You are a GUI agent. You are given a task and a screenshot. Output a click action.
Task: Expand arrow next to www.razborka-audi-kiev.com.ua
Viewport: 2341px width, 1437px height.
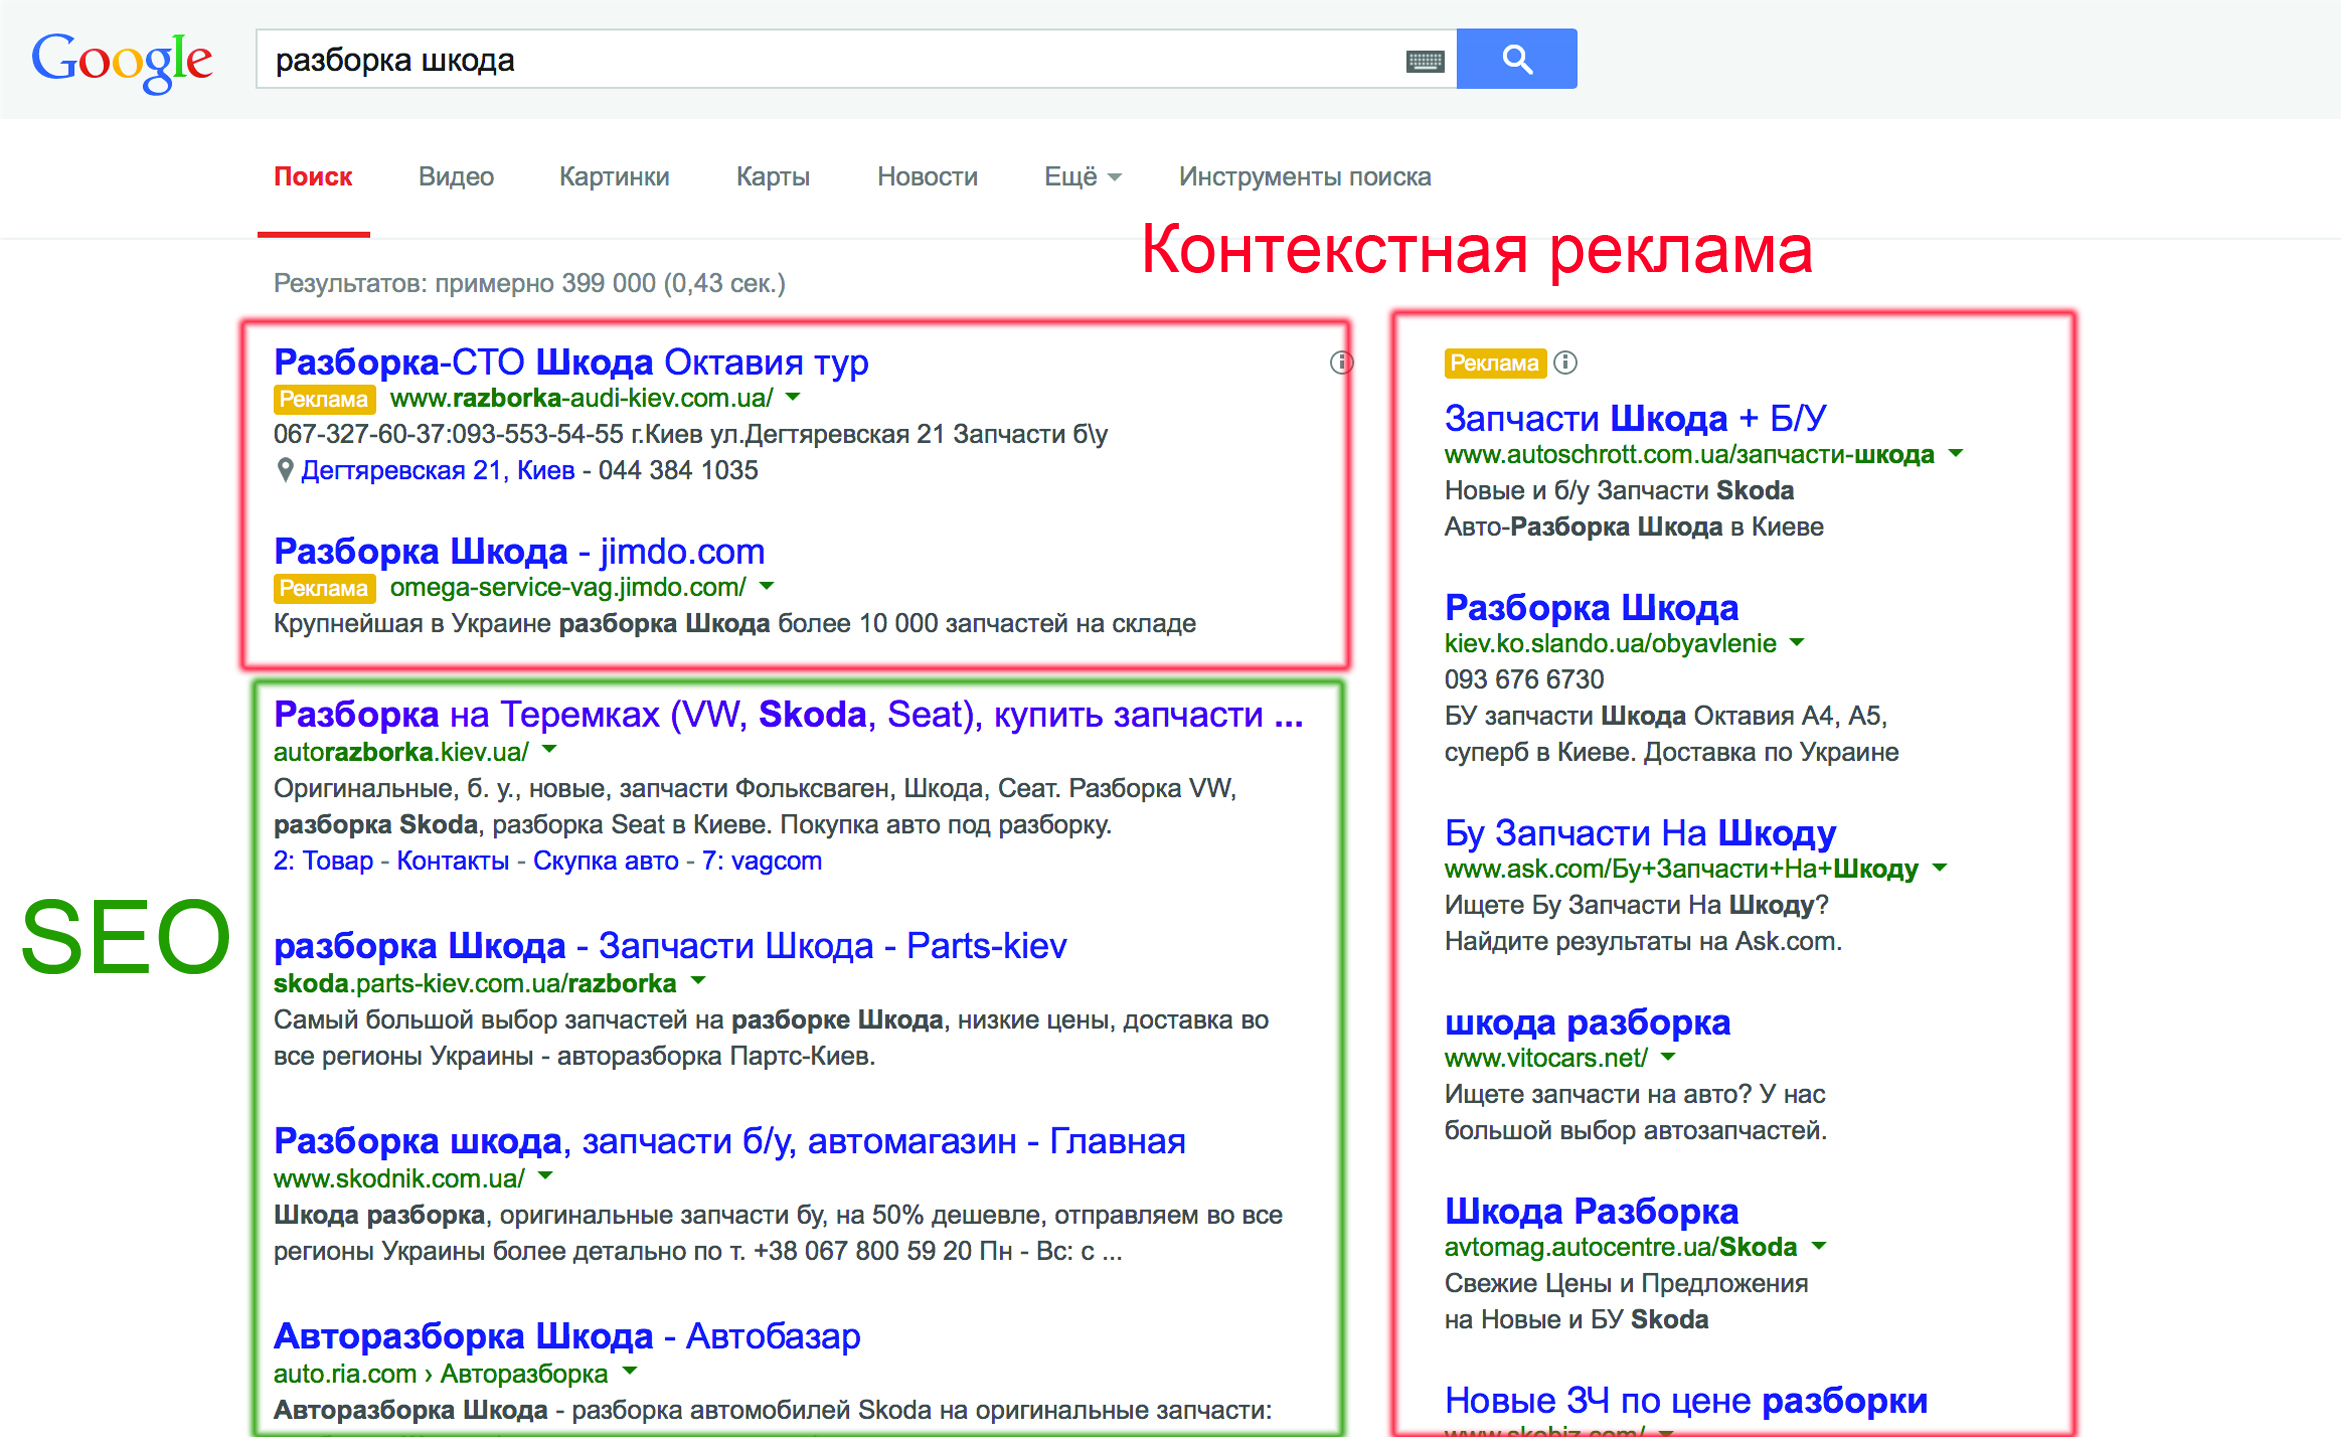click(793, 398)
